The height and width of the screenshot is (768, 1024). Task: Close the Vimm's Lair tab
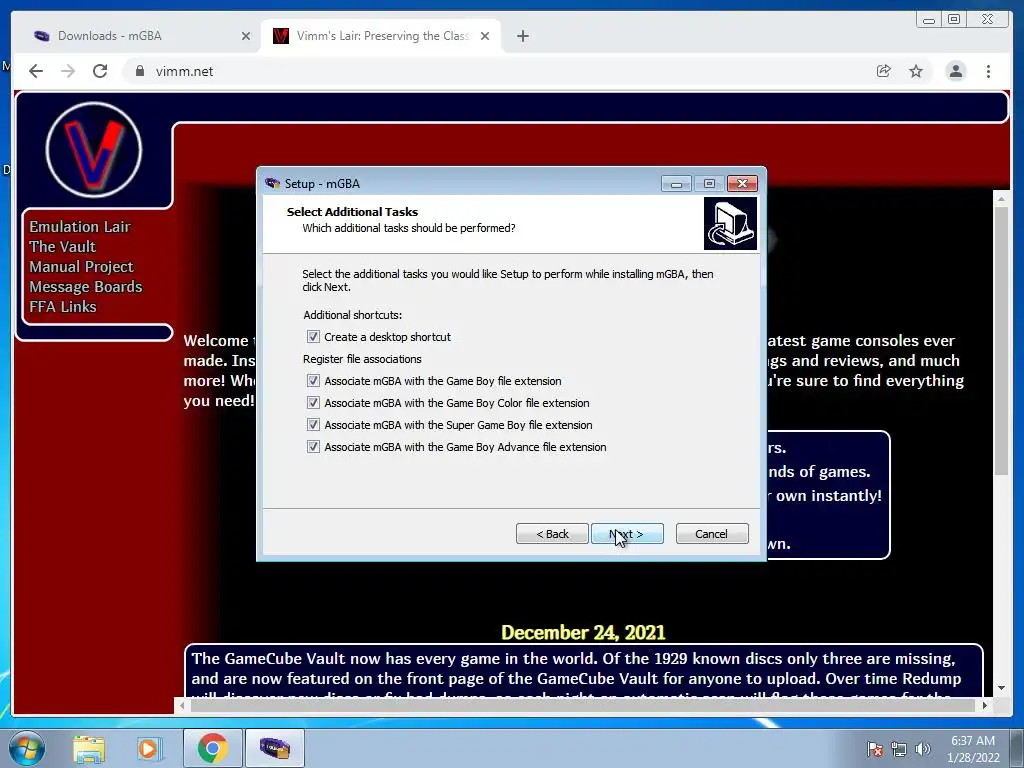point(485,36)
